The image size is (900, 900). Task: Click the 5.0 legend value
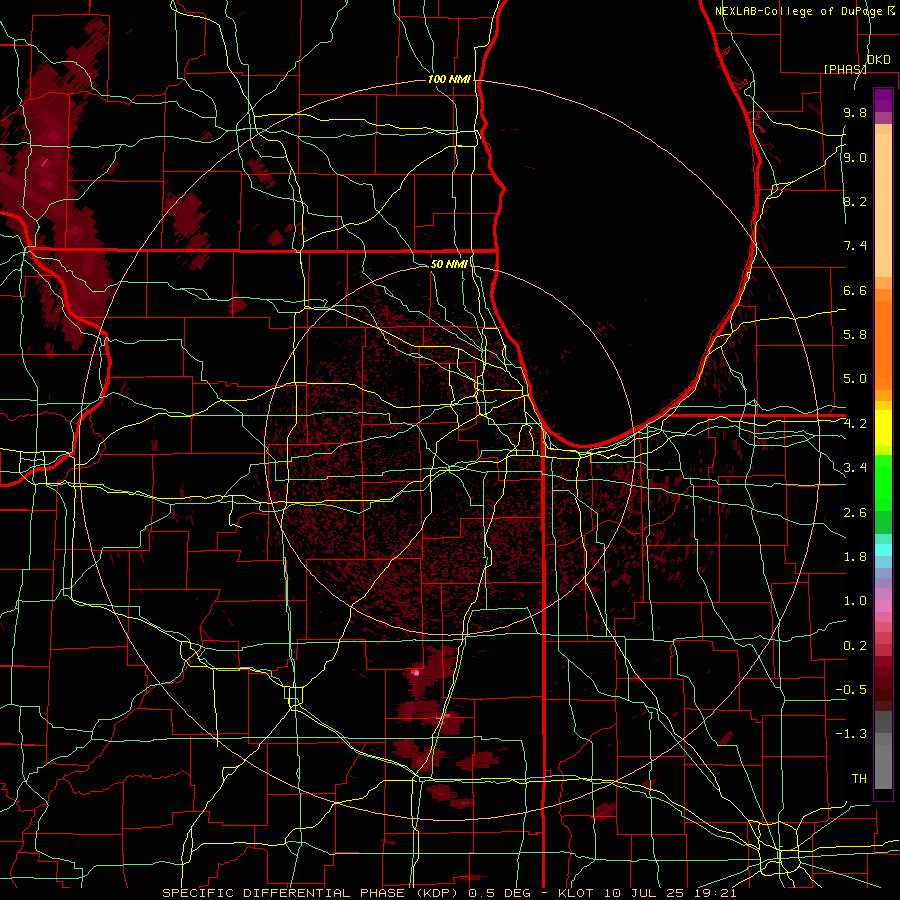pyautogui.click(x=855, y=379)
